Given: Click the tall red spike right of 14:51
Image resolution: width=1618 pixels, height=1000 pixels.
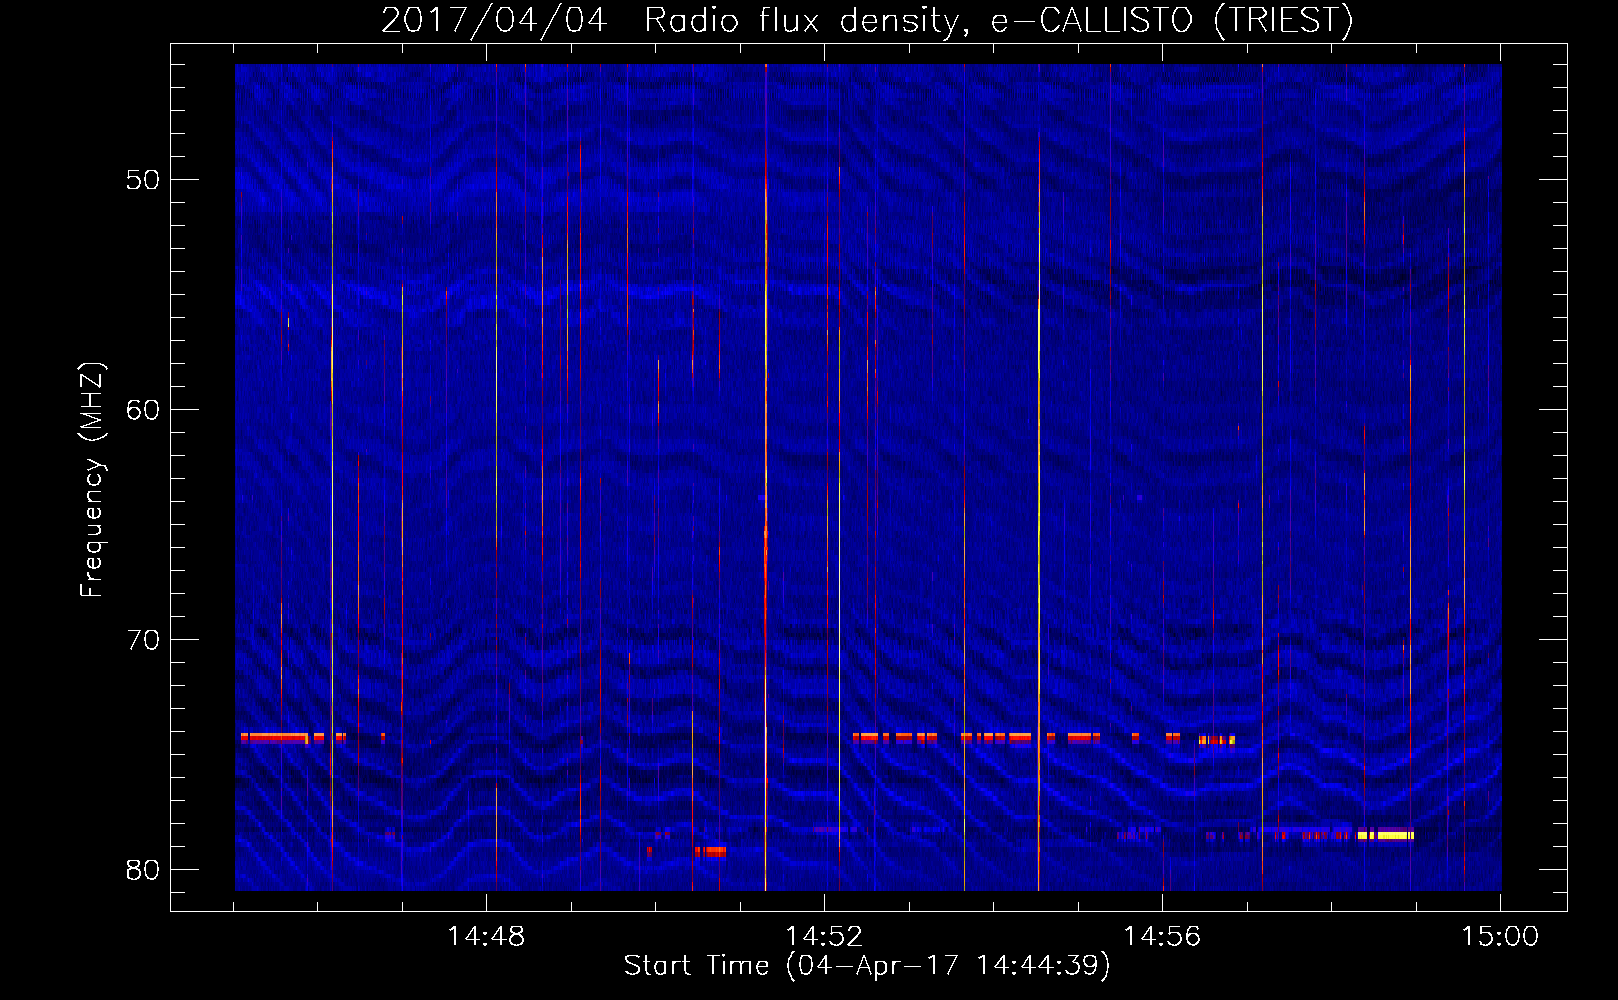Looking at the screenshot, I should tap(766, 477).
